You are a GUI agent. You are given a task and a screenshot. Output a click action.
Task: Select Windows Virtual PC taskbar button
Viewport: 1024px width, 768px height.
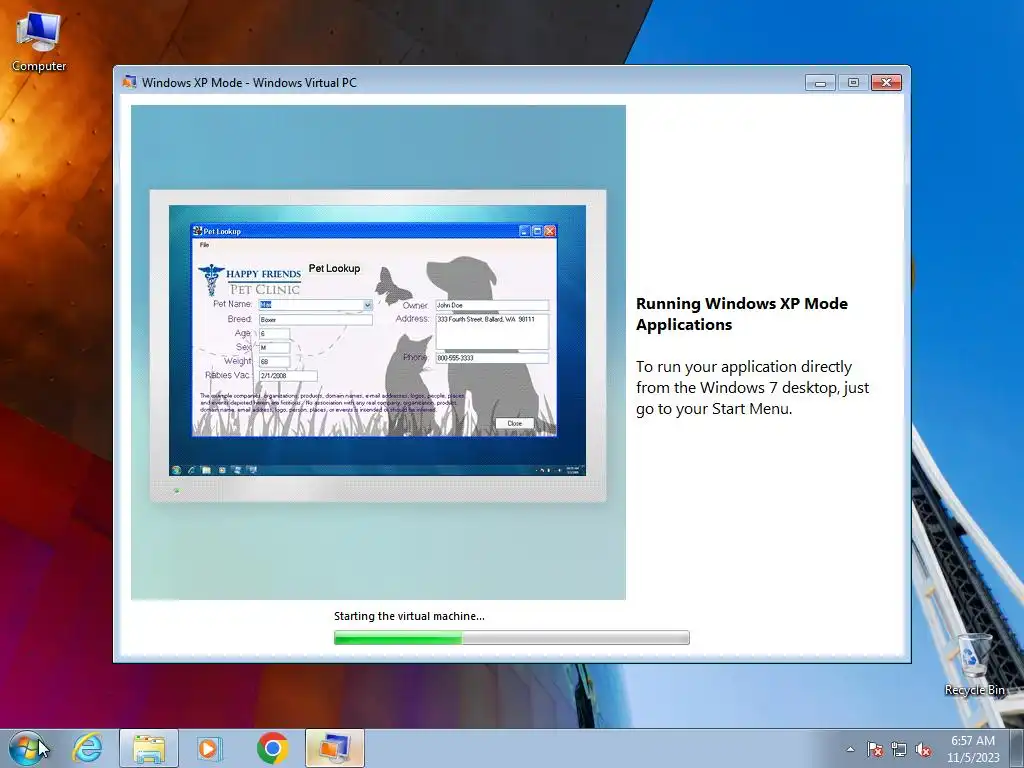(x=334, y=748)
